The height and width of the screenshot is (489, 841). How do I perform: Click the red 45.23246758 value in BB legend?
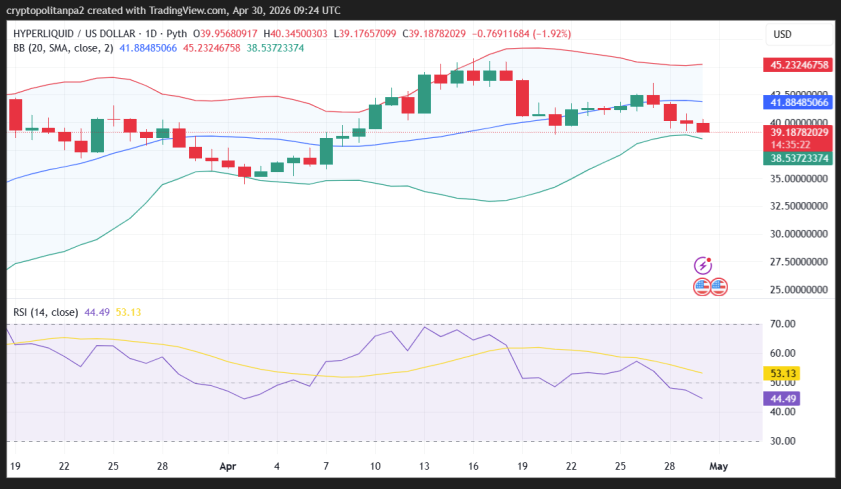point(212,48)
